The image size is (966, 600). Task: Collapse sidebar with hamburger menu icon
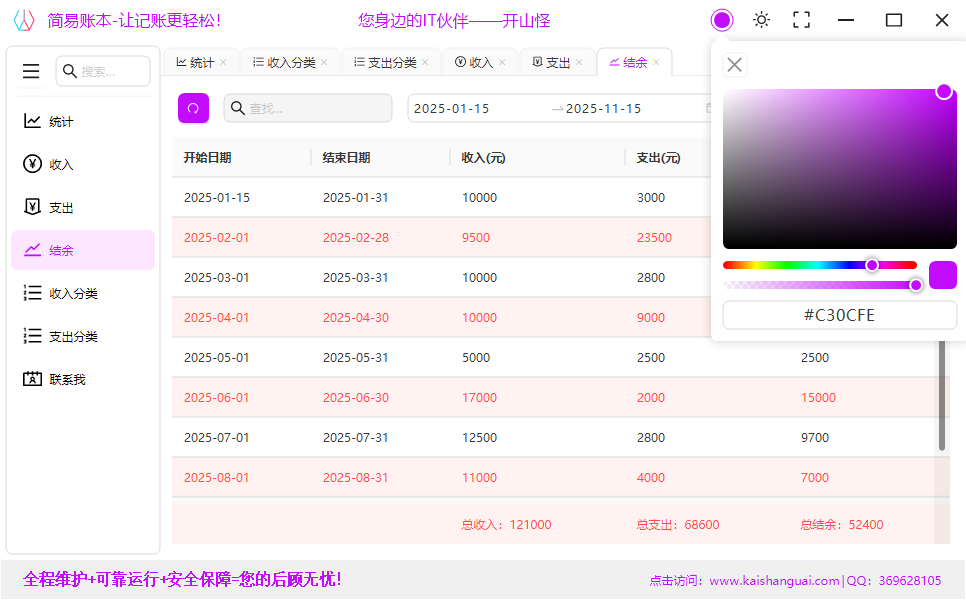point(31,71)
